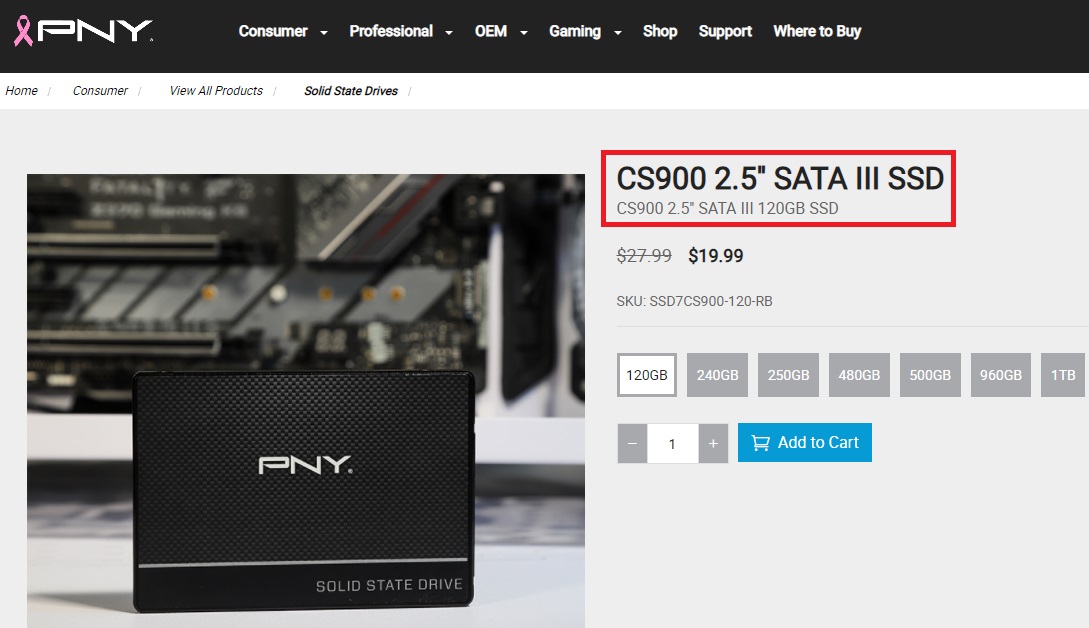Open the Professional menu
The image size is (1089, 628).
pos(391,31)
